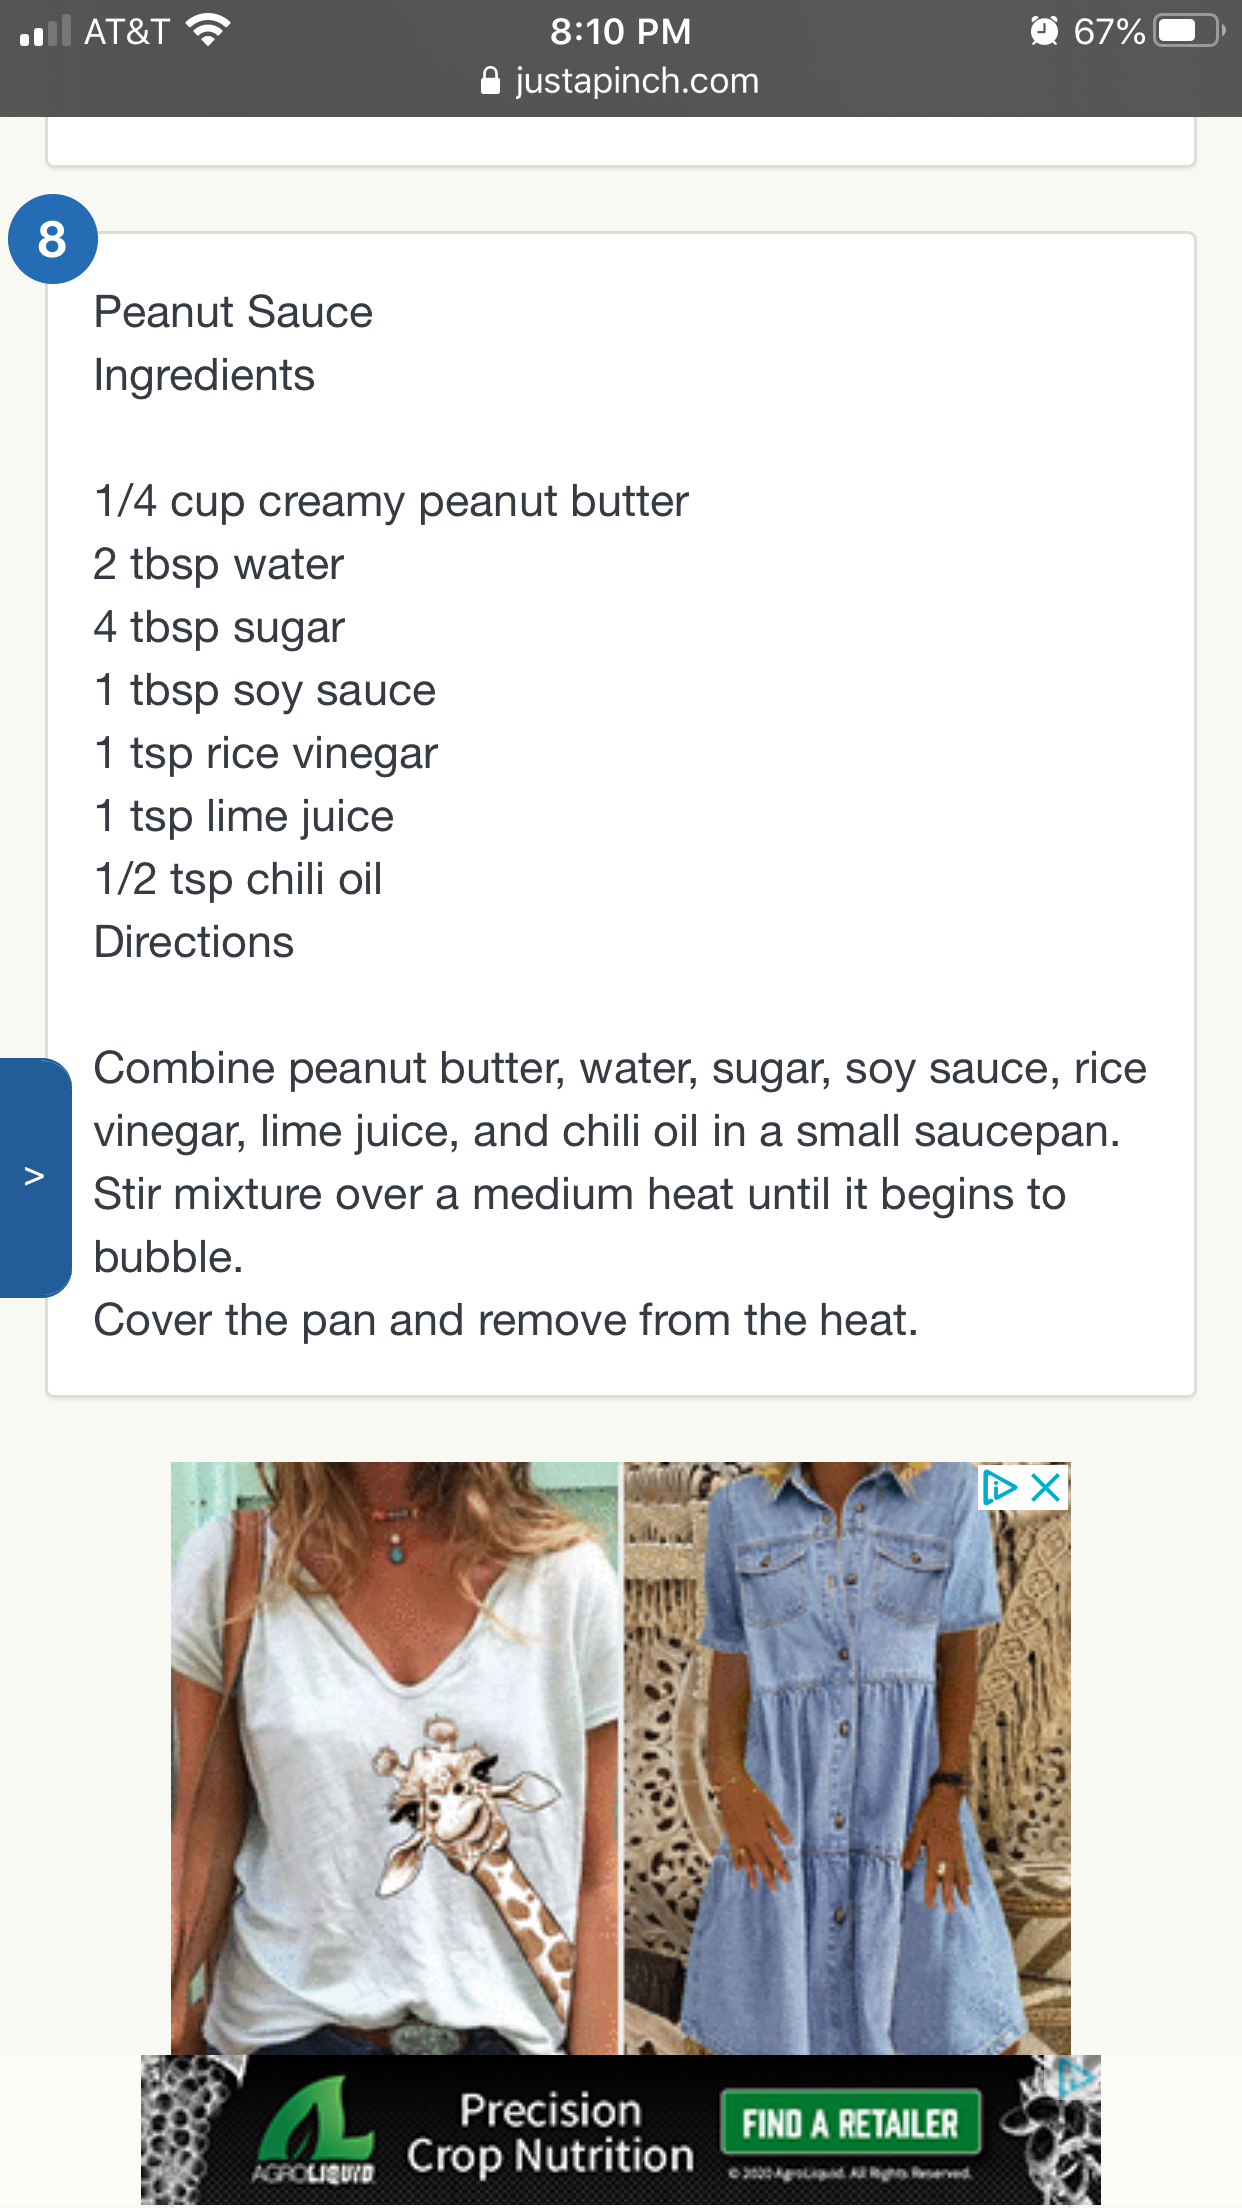Tap the Directions heading in step 8
1242x2208 pixels.
[194, 942]
